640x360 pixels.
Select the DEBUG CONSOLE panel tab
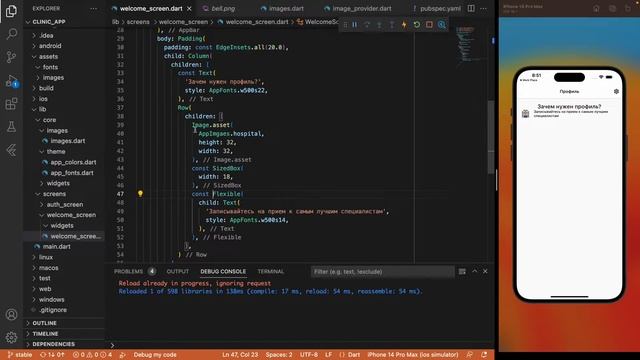pos(223,271)
